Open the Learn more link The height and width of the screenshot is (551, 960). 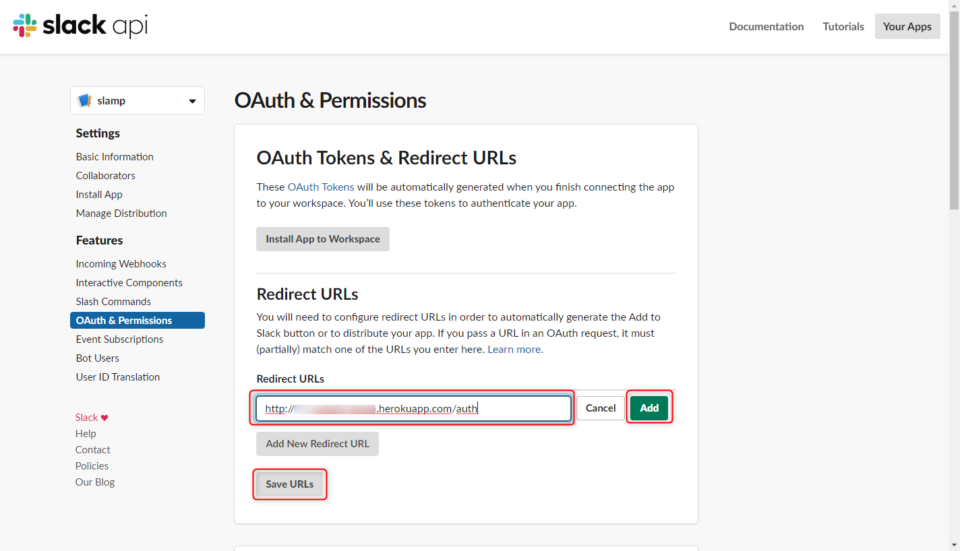click(x=514, y=349)
